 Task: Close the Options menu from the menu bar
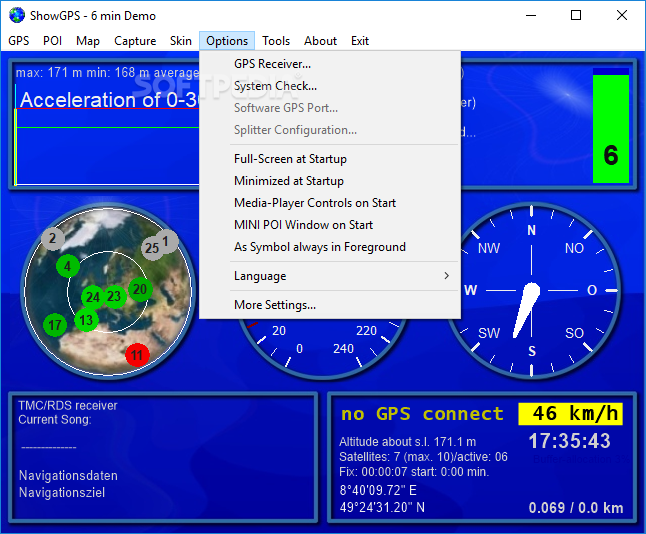227,41
